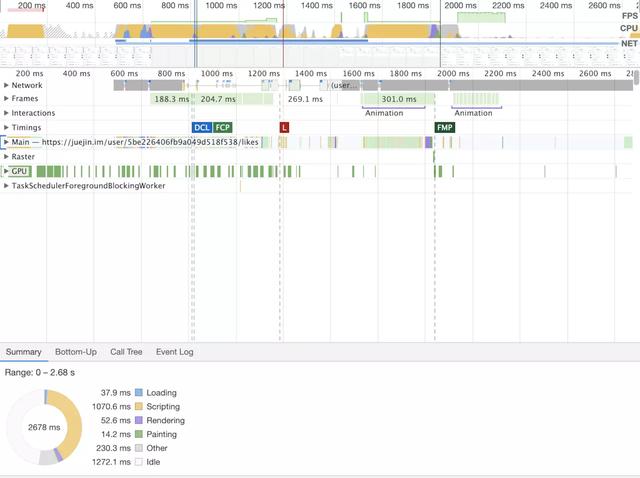Click the DCL timing marker
Image resolution: width=640 pixels, height=478 pixels.
[x=202, y=127]
